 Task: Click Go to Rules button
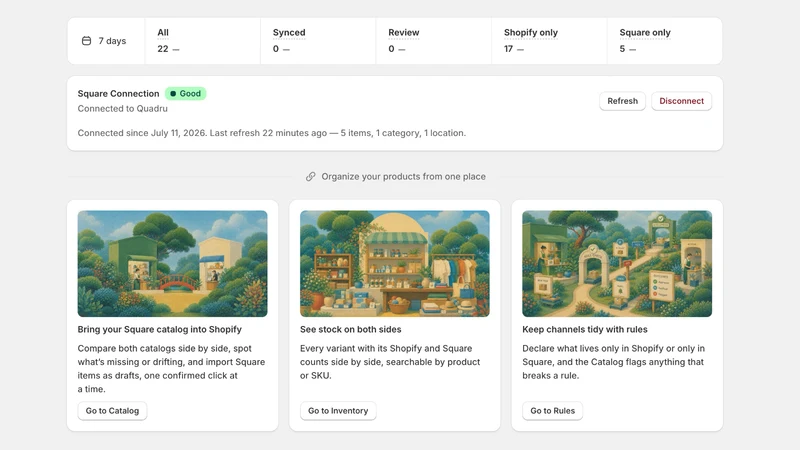(x=553, y=411)
